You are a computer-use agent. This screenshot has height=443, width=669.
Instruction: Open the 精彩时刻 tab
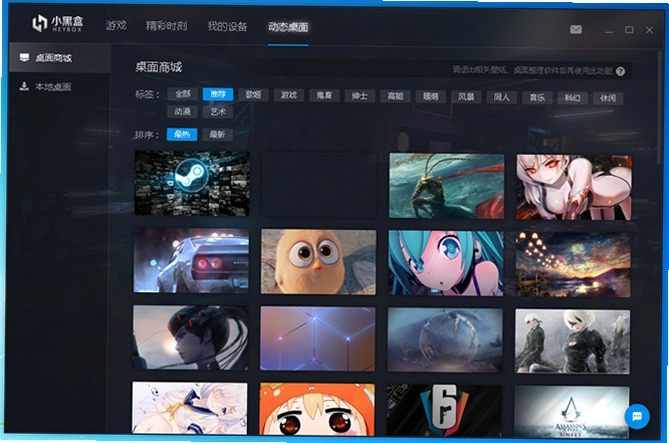tap(166, 26)
